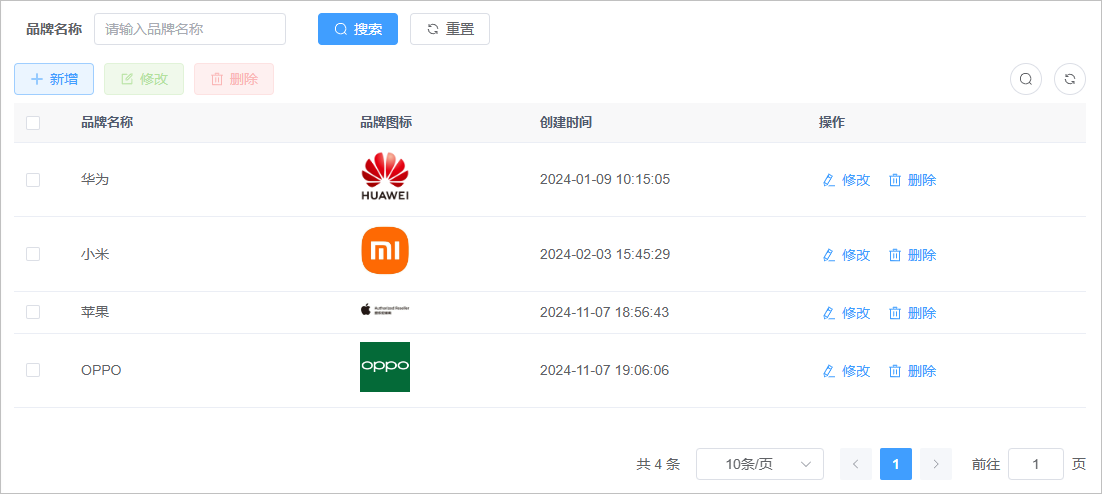Open the Apple Authorized Reseller logo
Viewport: 1102px width, 494px height.
pyautogui.click(x=385, y=309)
